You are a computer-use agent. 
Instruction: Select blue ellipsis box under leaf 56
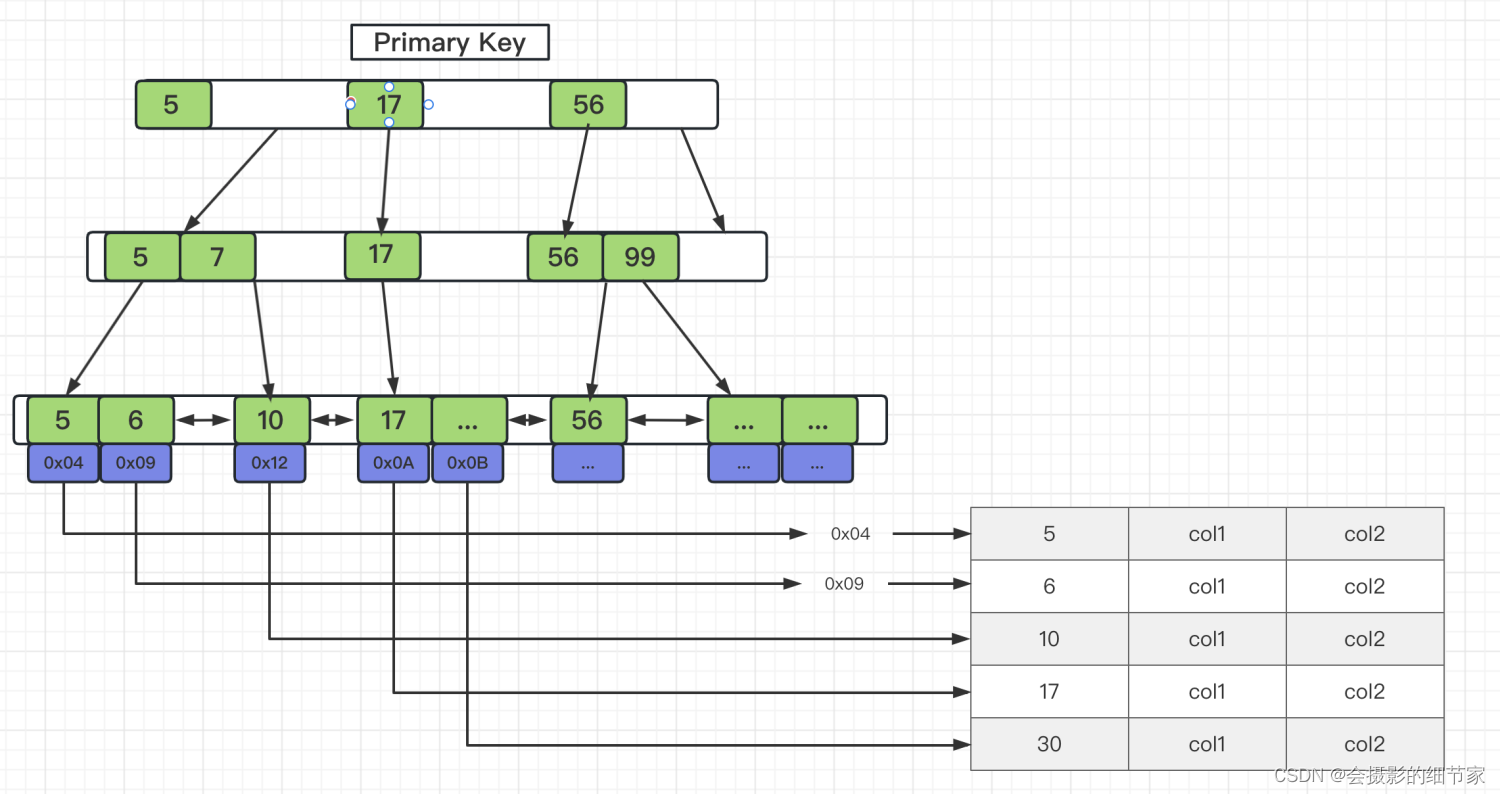click(x=588, y=463)
